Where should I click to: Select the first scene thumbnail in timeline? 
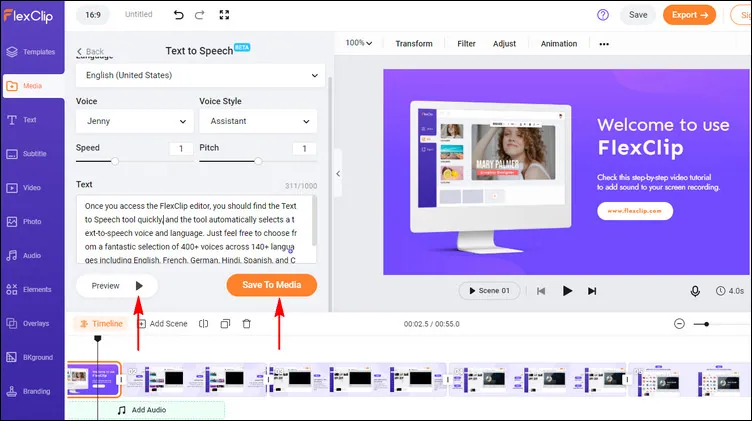(x=94, y=379)
